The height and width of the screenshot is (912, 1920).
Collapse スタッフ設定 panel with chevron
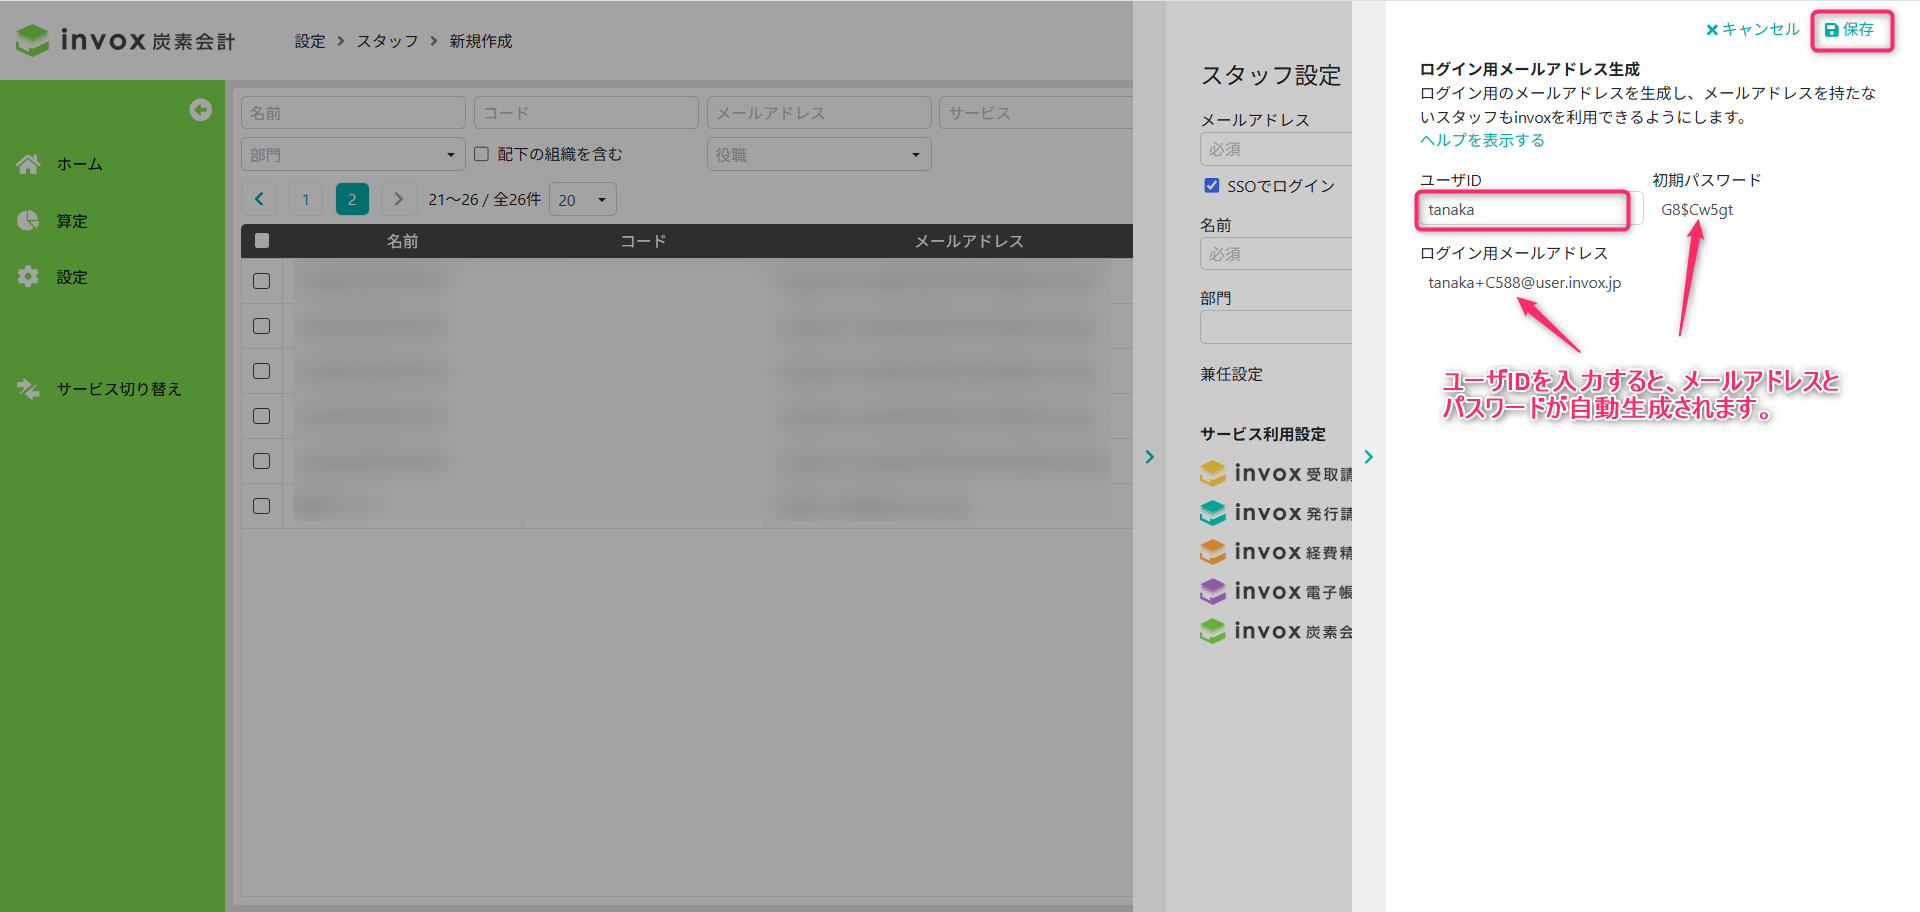(1369, 456)
